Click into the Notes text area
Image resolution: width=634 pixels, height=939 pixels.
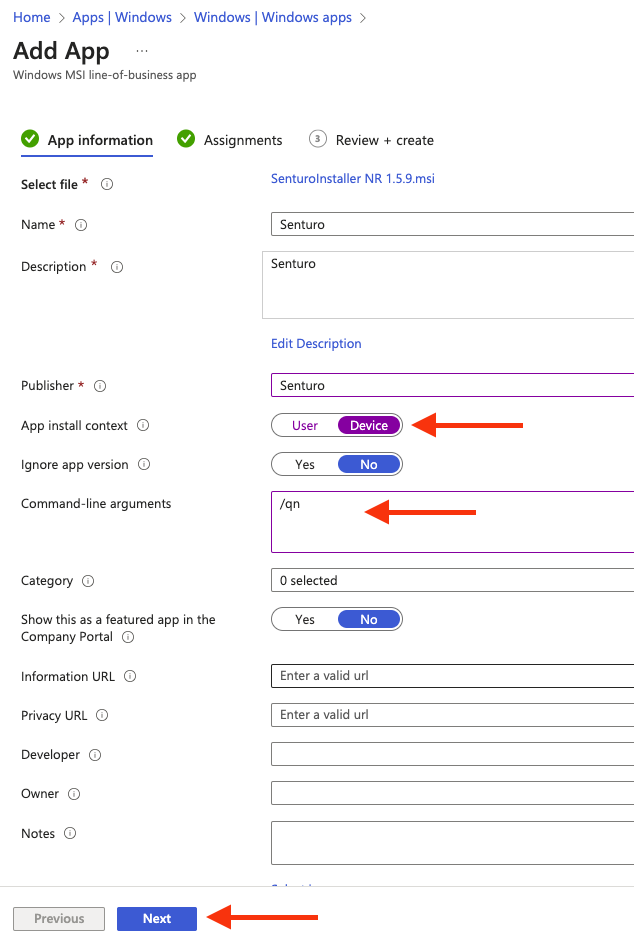point(453,843)
